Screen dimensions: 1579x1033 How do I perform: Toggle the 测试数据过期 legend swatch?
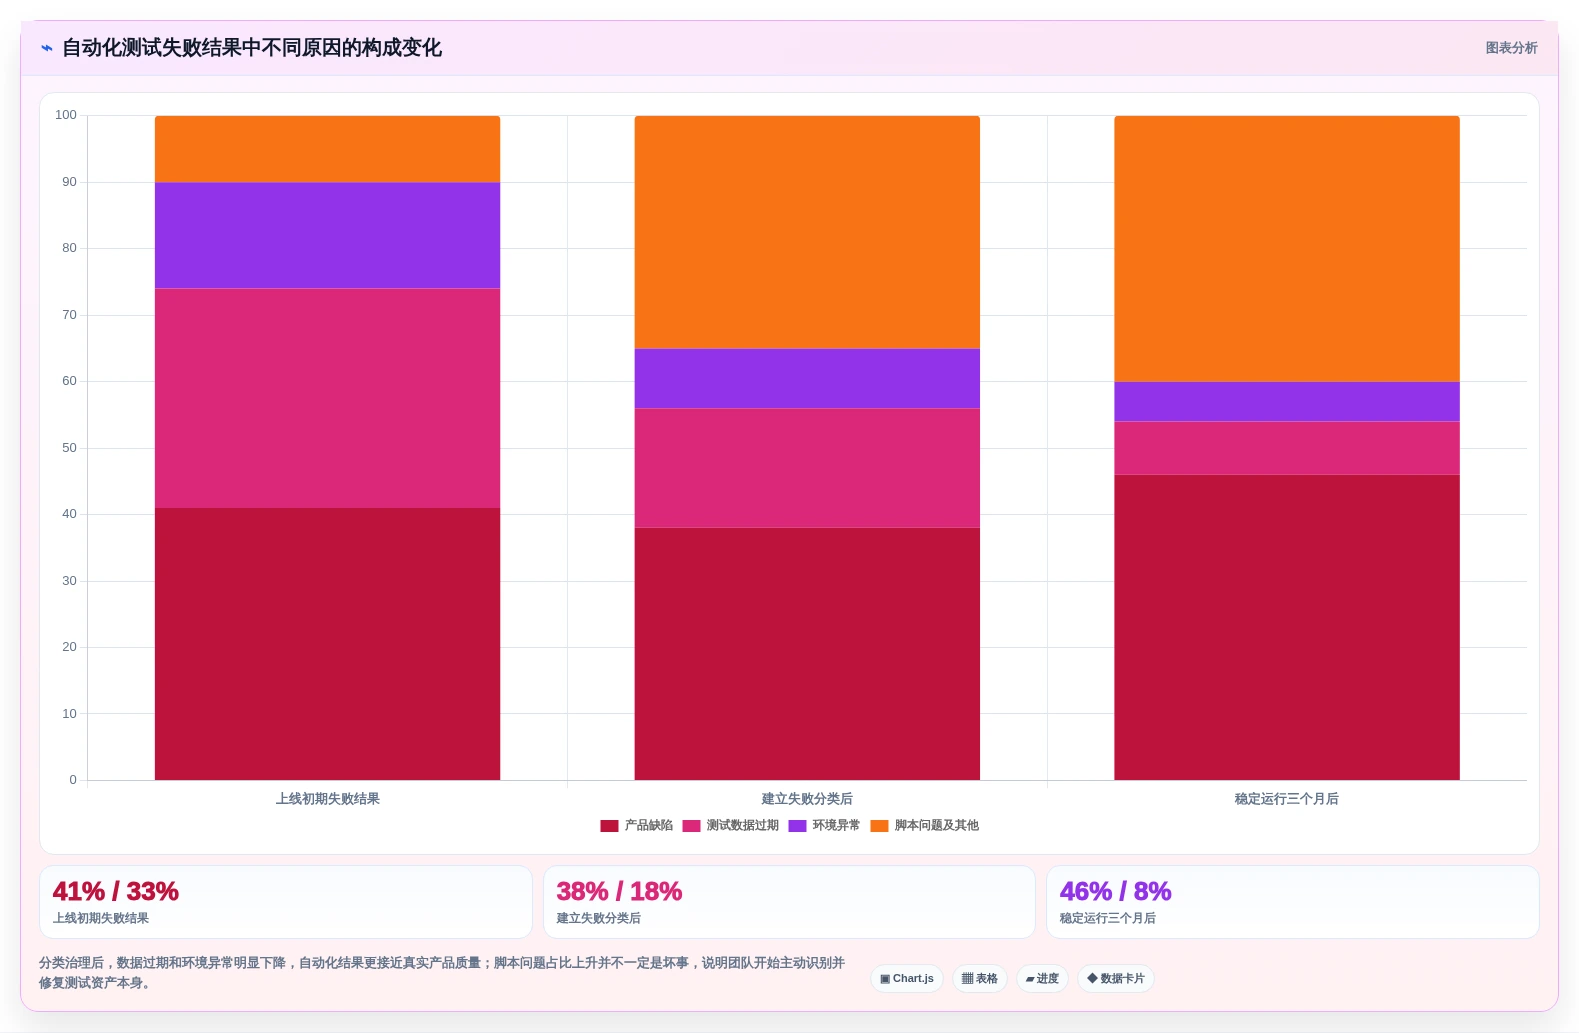(x=691, y=826)
